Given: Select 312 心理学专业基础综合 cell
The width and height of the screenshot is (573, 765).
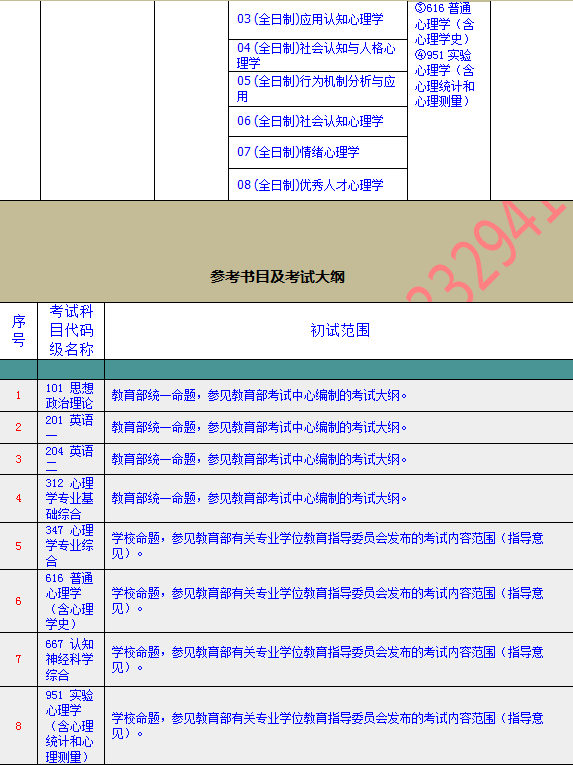Looking at the screenshot, I should click(x=69, y=498).
